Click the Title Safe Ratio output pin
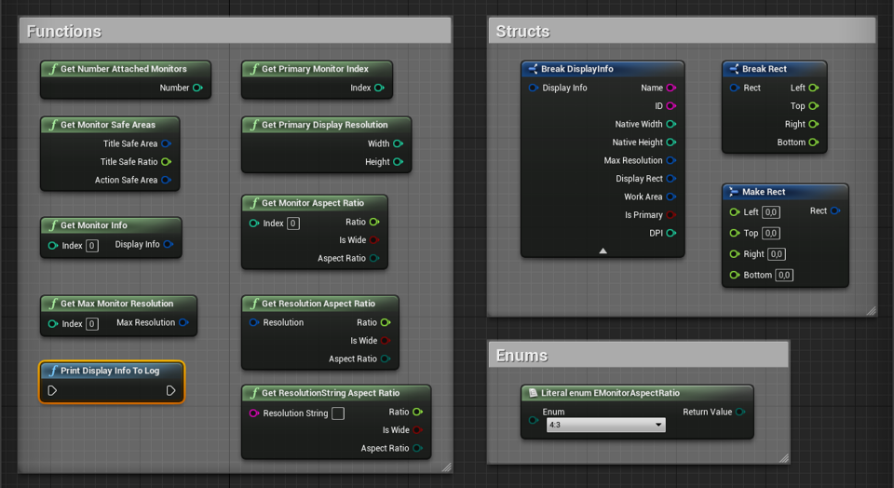Screen dimensions: 894x488 pos(166,162)
